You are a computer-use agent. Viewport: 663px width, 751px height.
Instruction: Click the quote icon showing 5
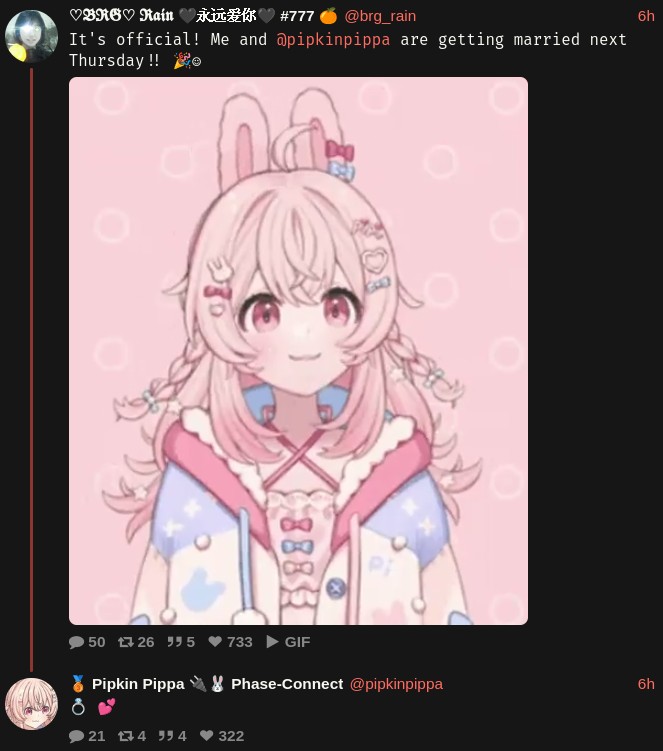click(x=174, y=642)
